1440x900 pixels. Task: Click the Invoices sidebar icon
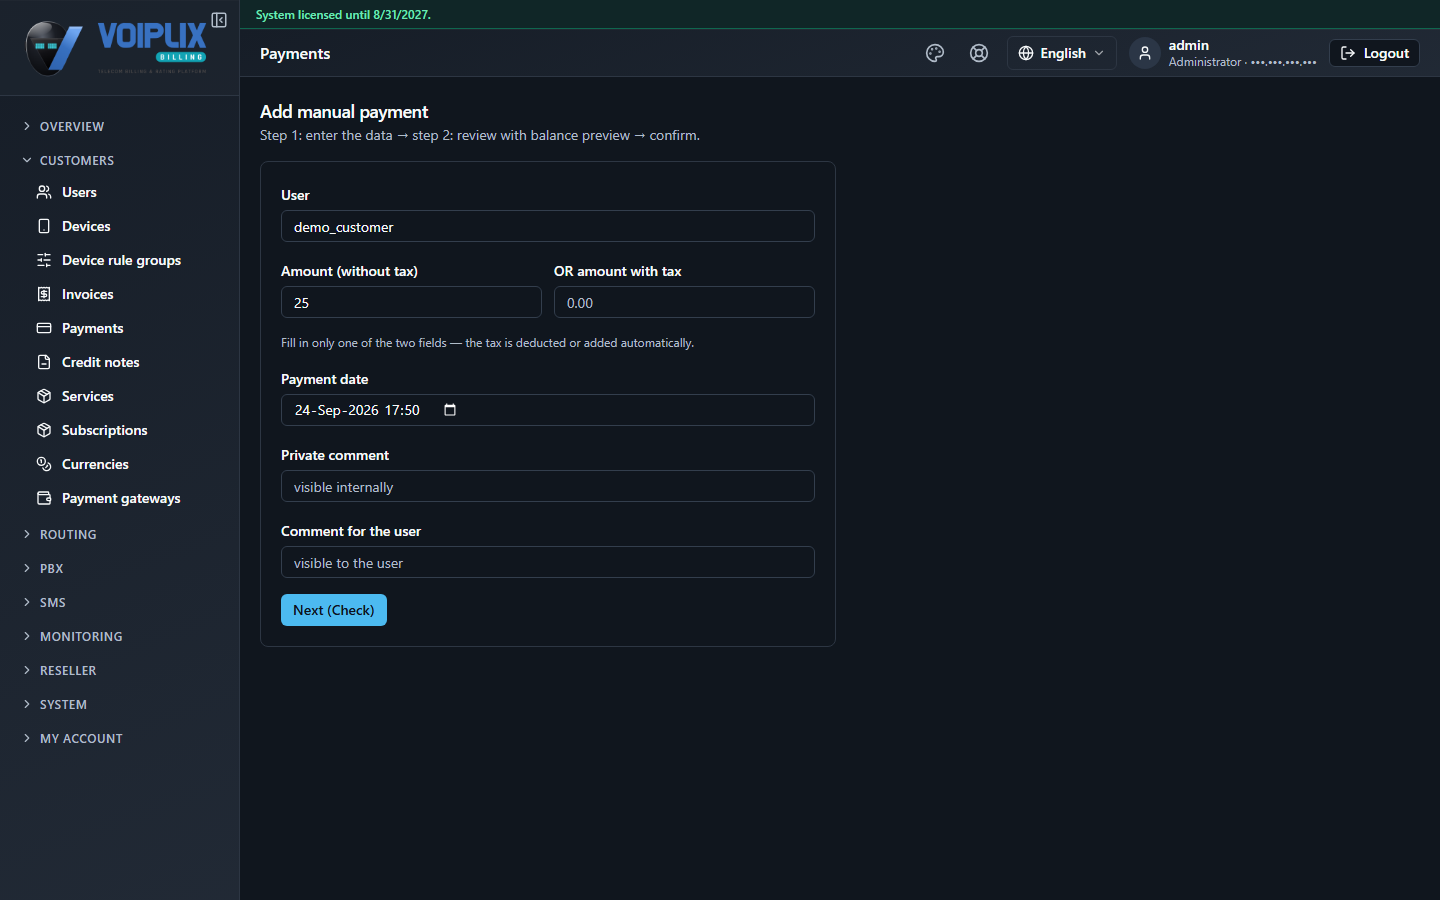(x=44, y=294)
